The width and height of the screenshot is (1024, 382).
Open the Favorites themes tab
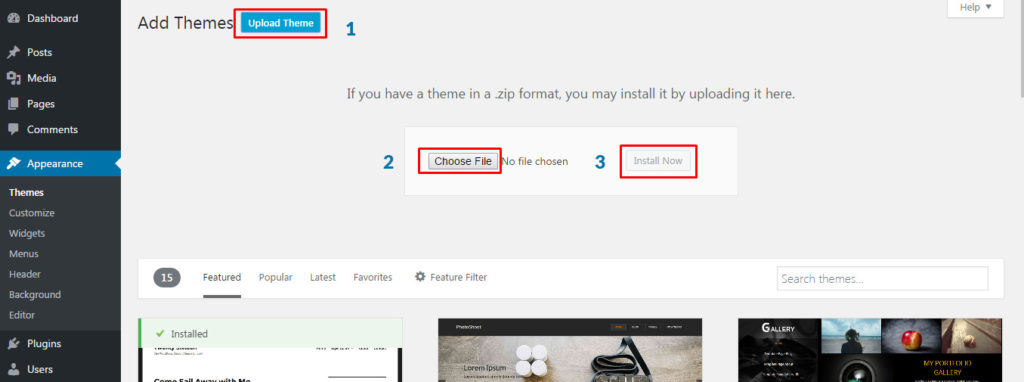373,278
